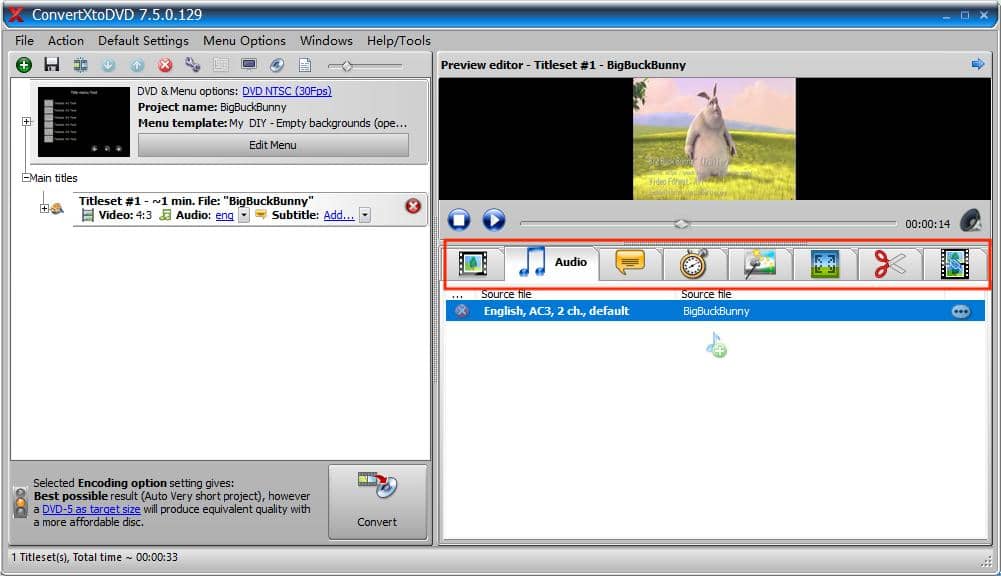Screen dimensions: 1001x576
Task: Open the Subtitle dropdown arrow
Action: coord(365,215)
